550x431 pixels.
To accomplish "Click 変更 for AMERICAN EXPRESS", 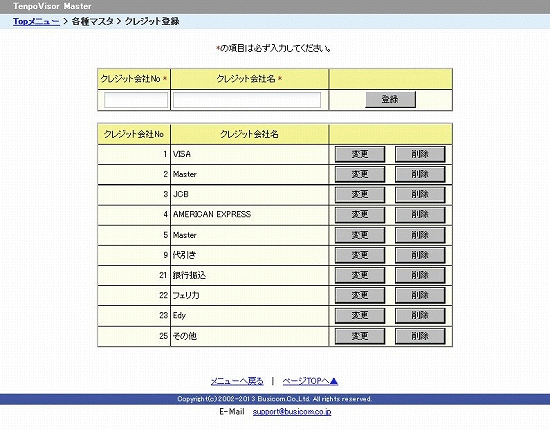I will (360, 215).
